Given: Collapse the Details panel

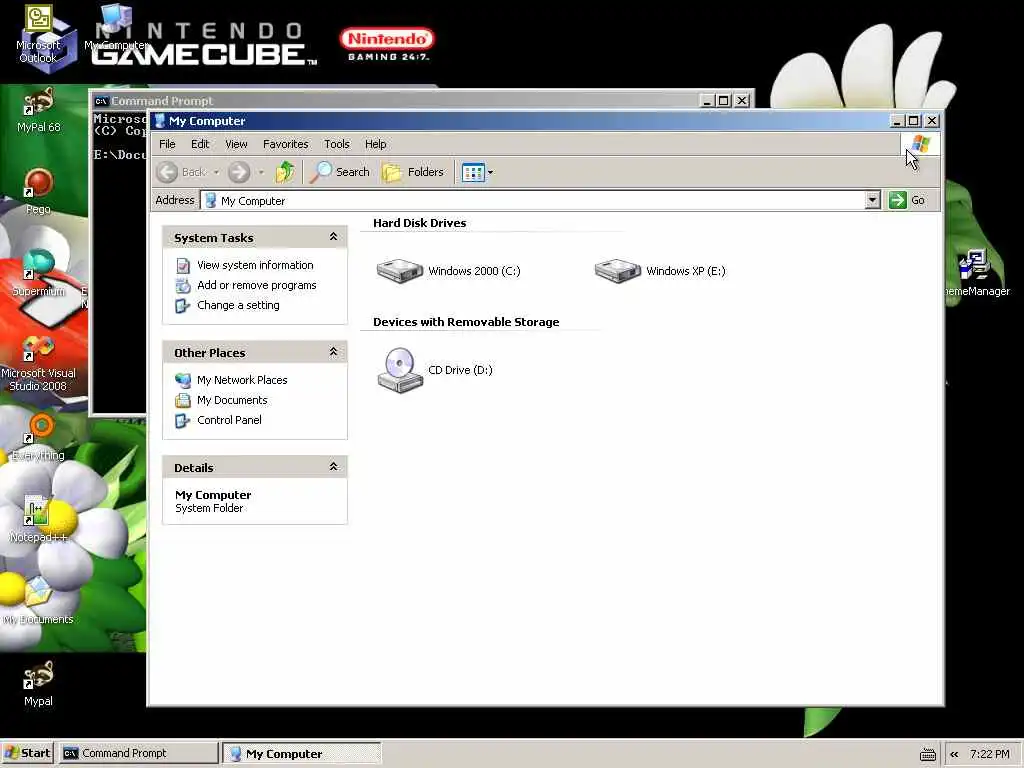Looking at the screenshot, I should pos(333,466).
